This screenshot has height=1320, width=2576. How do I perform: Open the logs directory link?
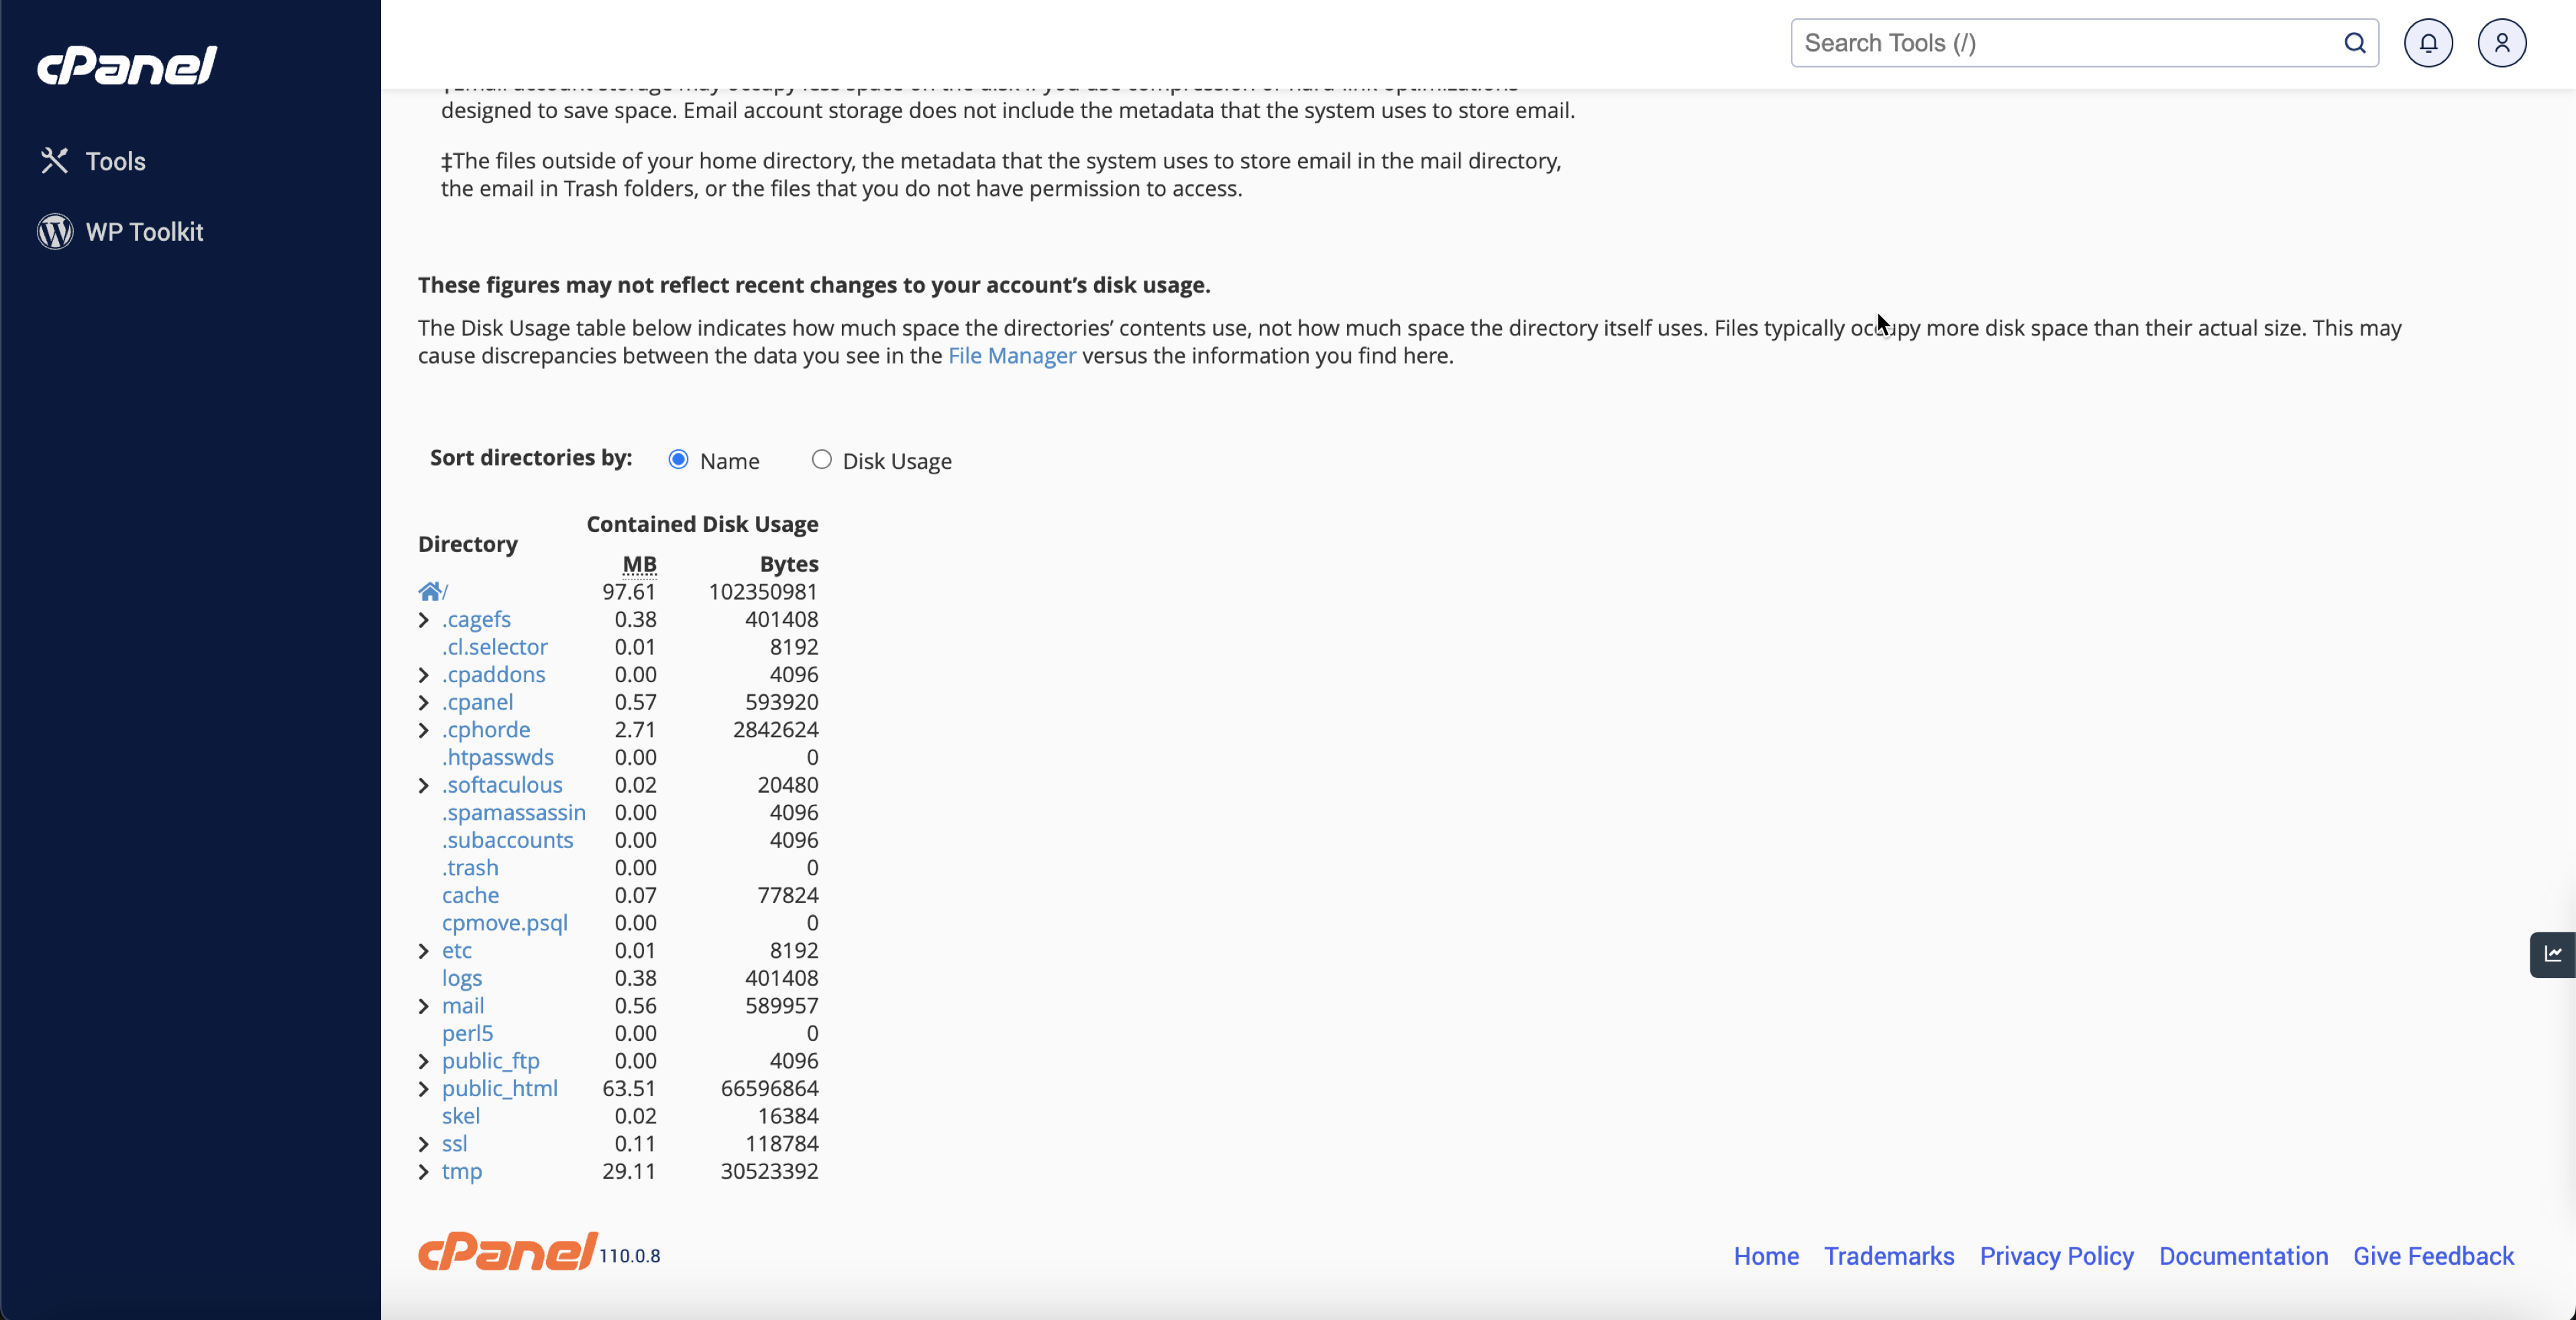click(462, 978)
